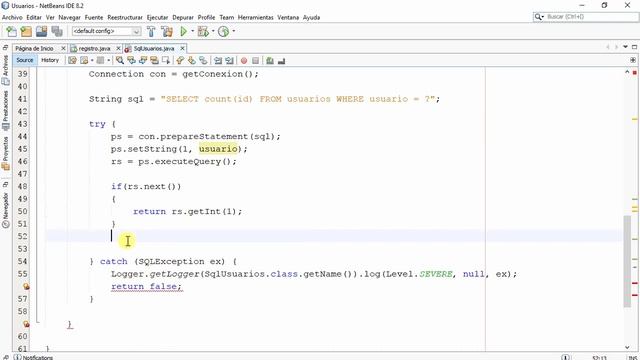The image size is (640, 360).
Task: Open the Ayuda menu
Action: click(311, 17)
